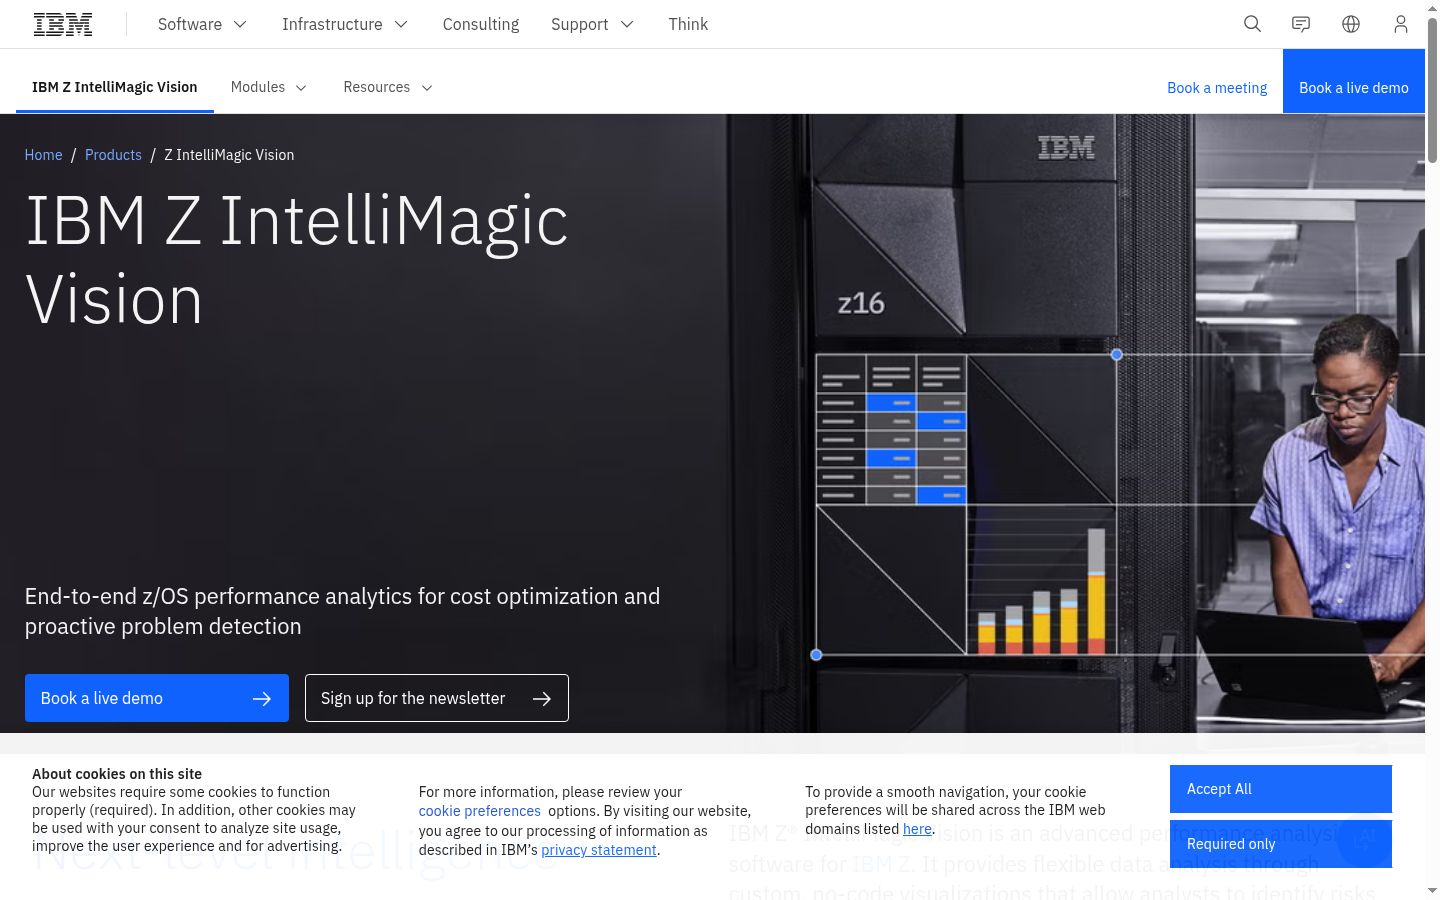Click the Book a meeting link
Viewport: 1440px width, 900px height.
1217,88
